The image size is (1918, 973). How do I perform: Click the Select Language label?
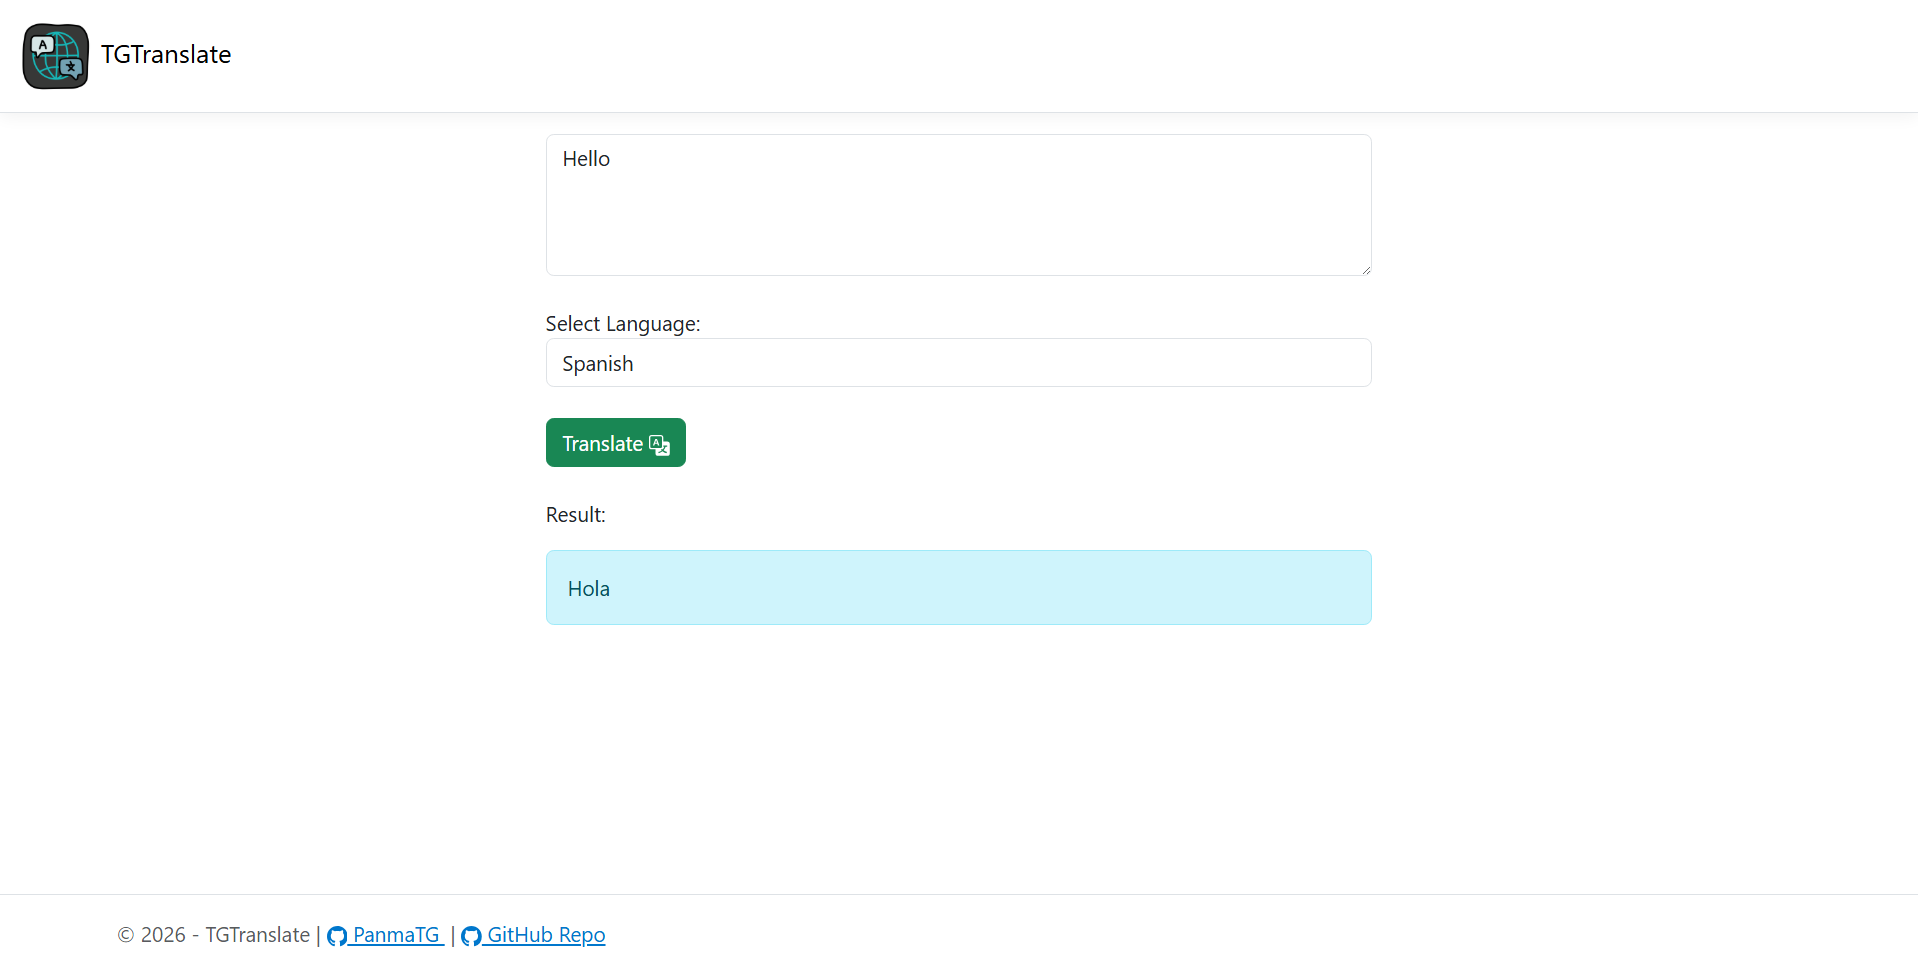point(622,324)
